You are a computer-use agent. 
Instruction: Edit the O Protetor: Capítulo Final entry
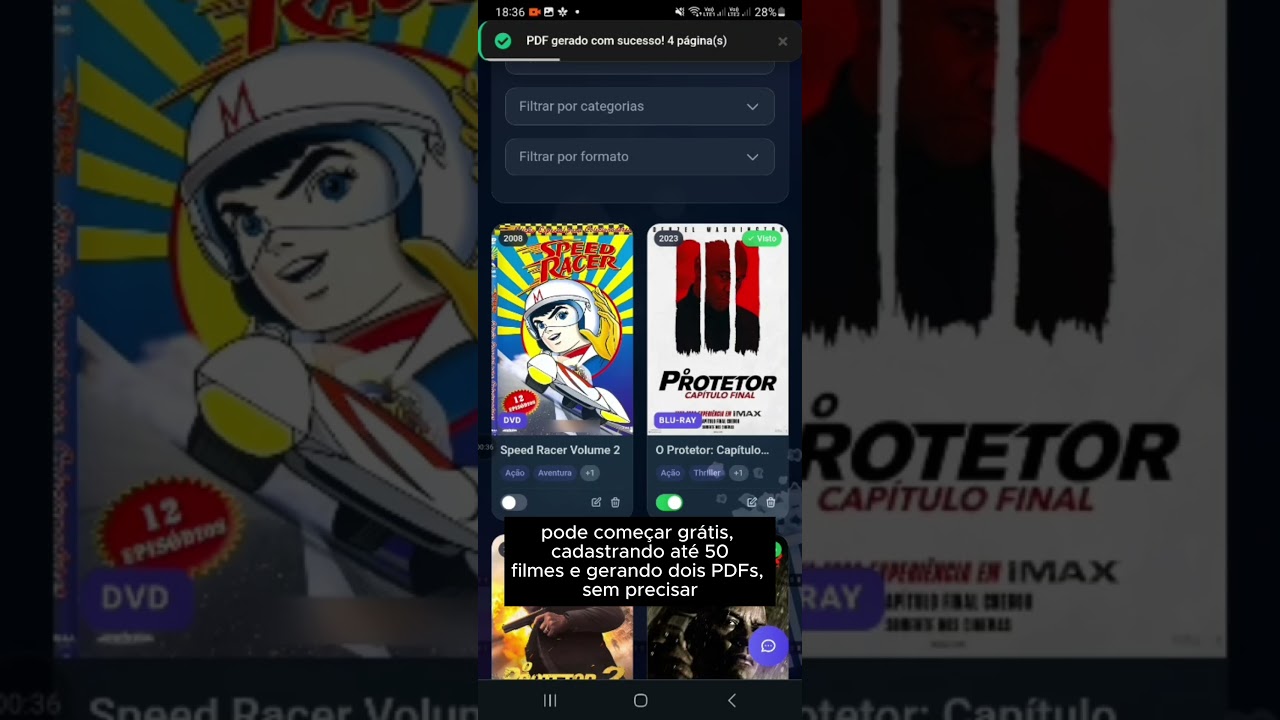click(x=752, y=502)
